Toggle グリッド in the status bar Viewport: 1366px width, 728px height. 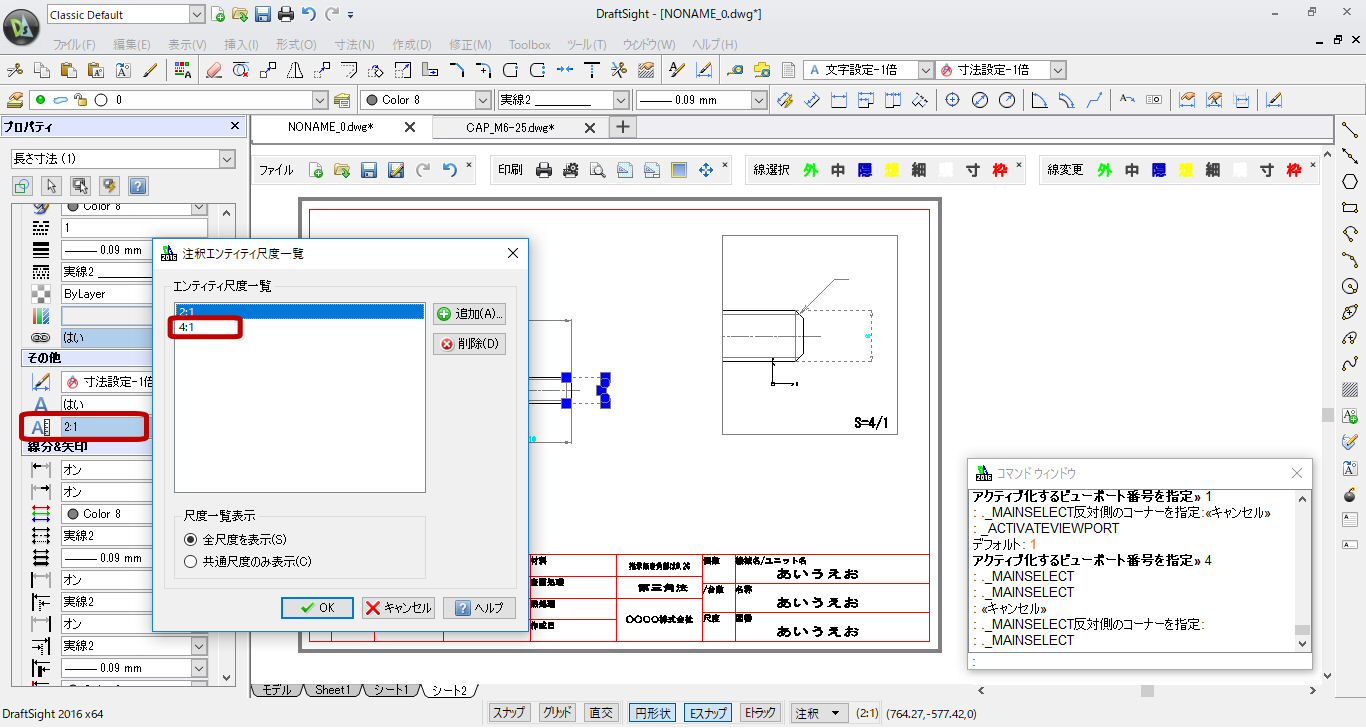[x=557, y=713]
